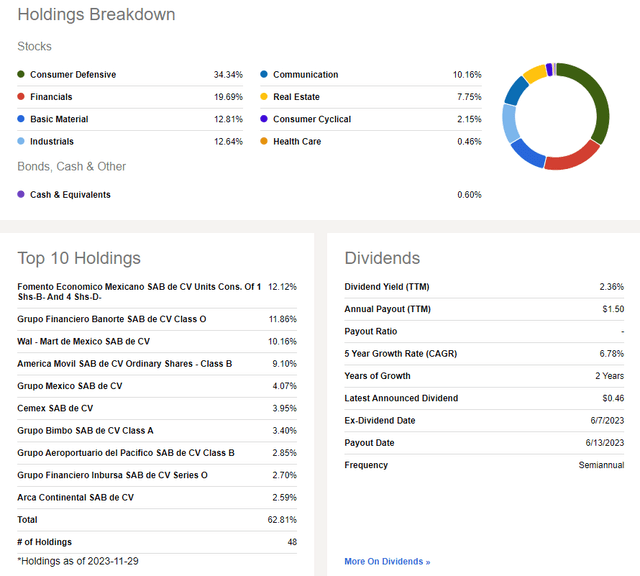Image resolution: width=640 pixels, height=576 pixels.
Task: Click the 0.60% cash value
Action: click(469, 195)
